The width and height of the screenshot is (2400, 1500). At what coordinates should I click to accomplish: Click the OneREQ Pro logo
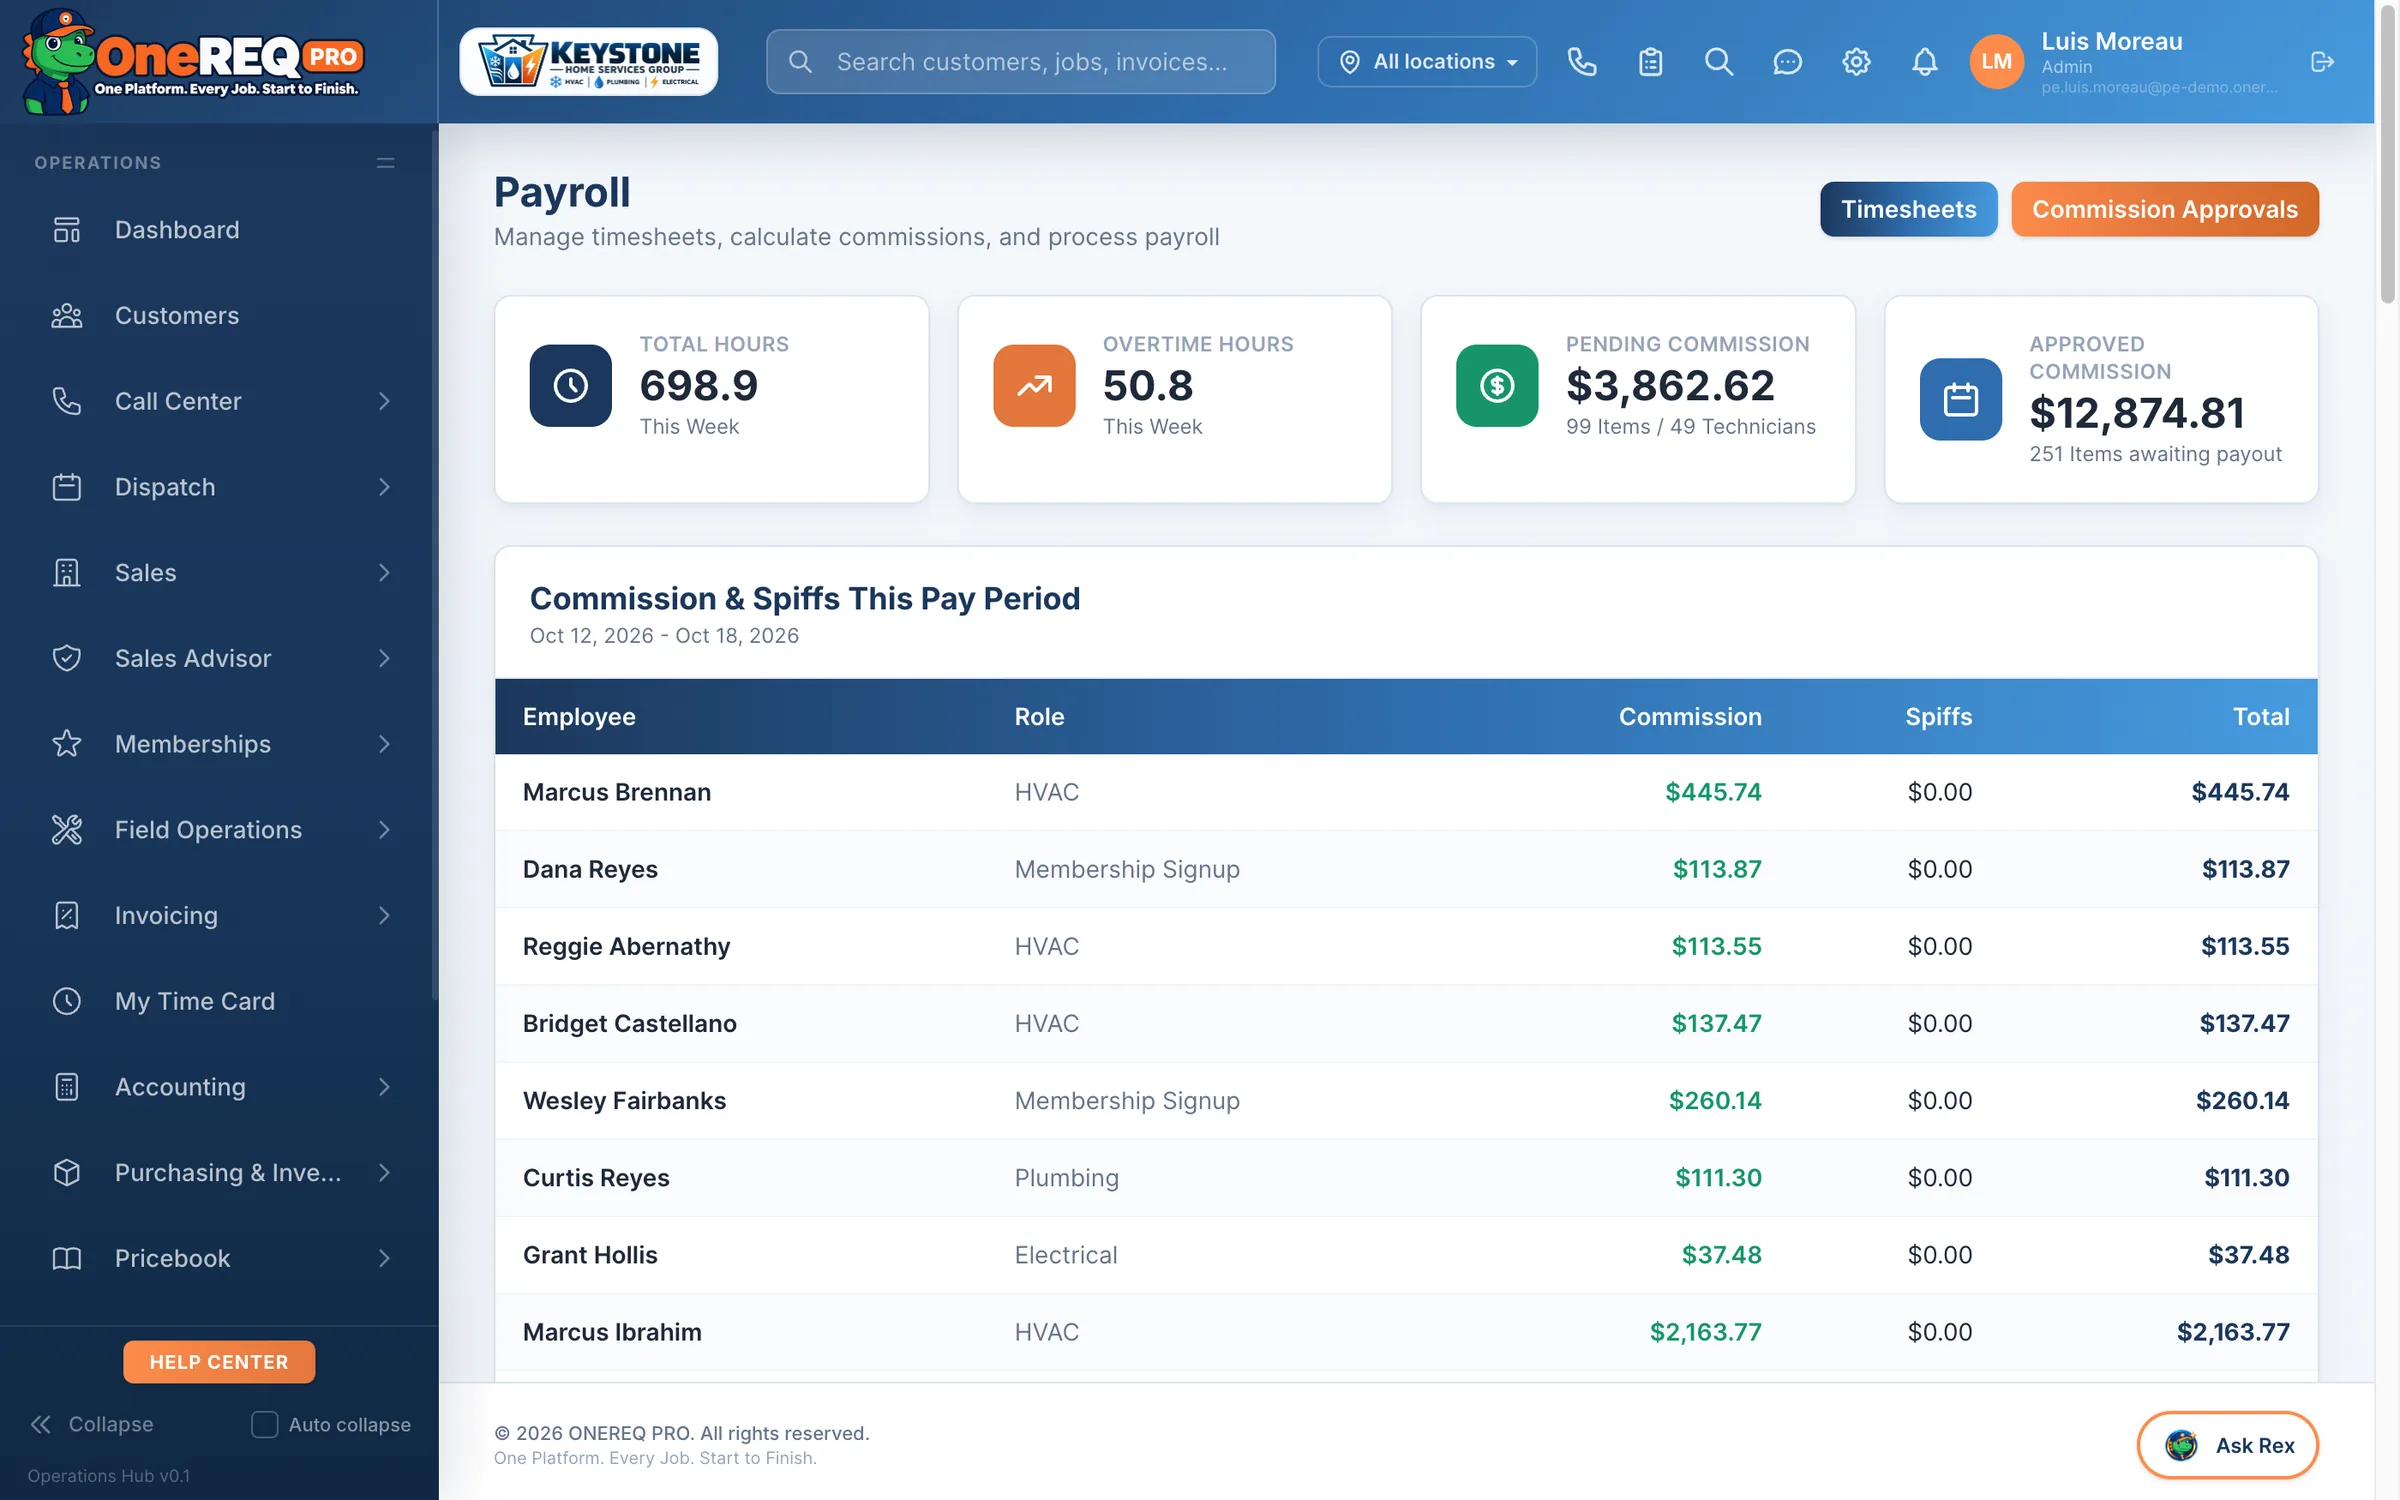tap(192, 62)
